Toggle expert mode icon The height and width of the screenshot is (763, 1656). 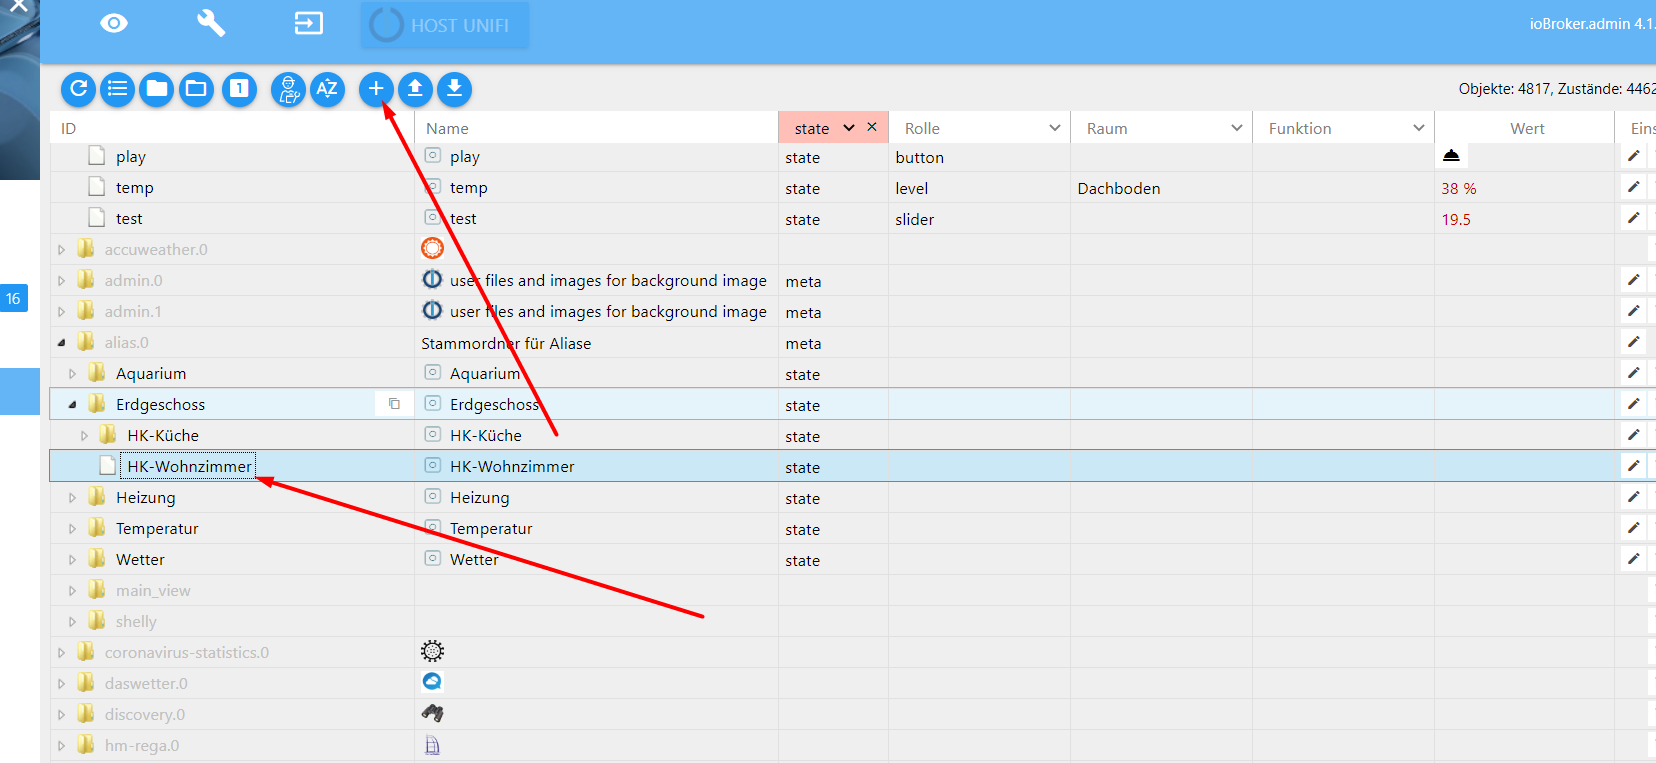(x=288, y=89)
